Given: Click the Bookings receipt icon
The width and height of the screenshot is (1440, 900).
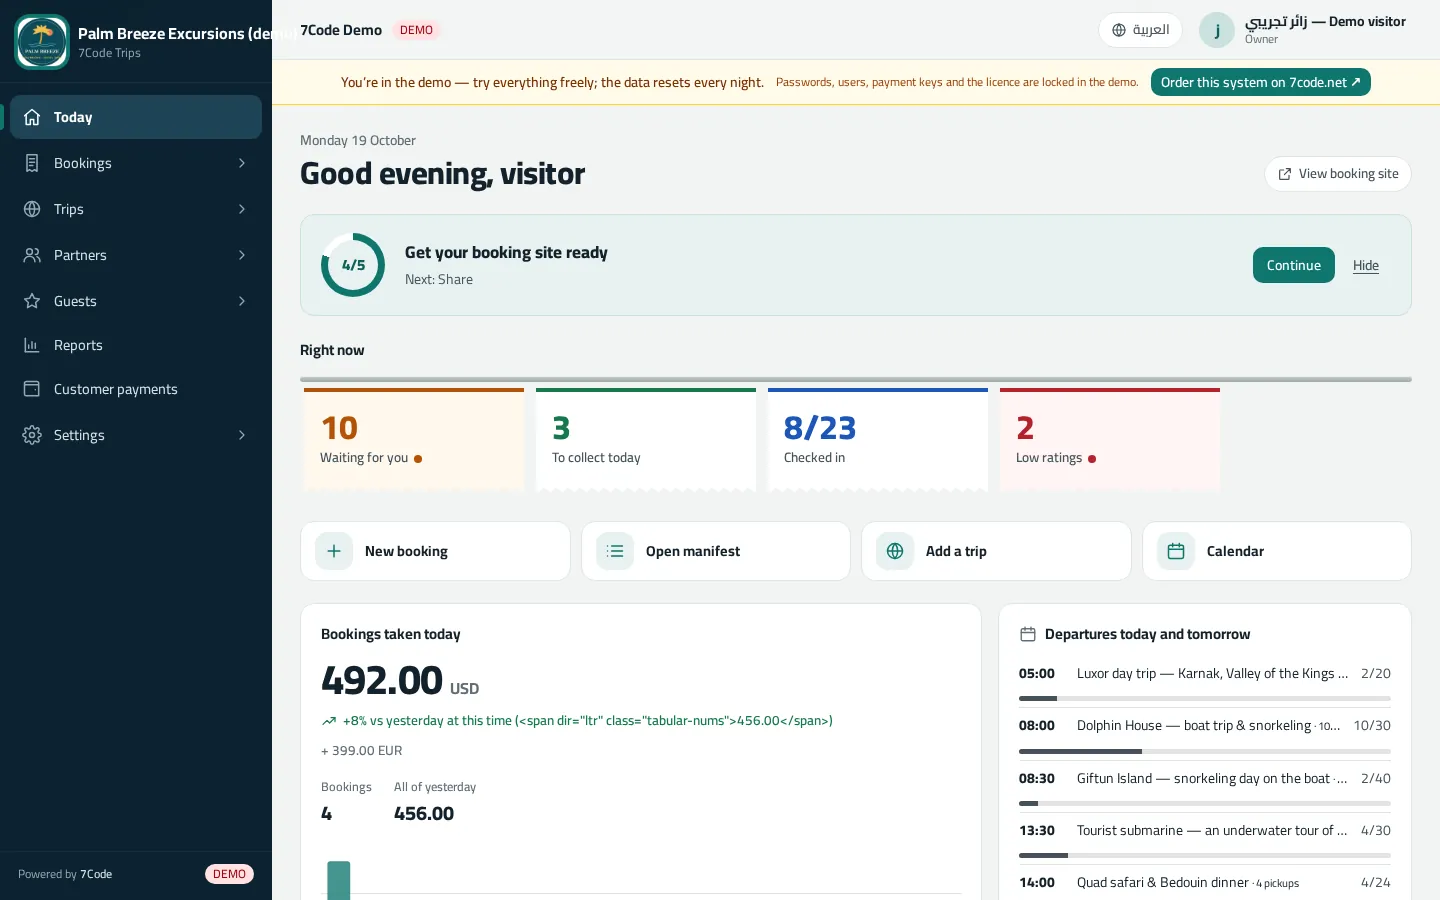Looking at the screenshot, I should coord(32,163).
